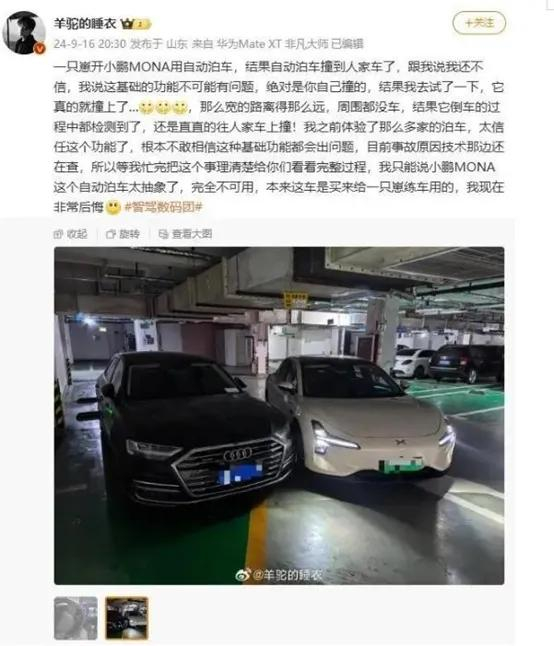The height and width of the screenshot is (646, 554).
Task: Click the 已编辑 edited label
Action: coord(348,44)
